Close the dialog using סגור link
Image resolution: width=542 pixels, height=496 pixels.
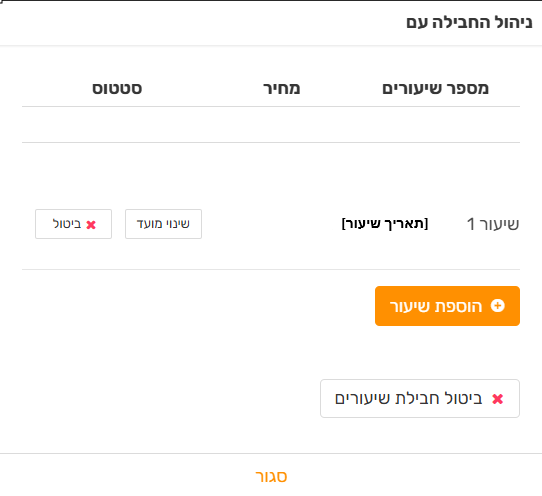click(x=271, y=476)
